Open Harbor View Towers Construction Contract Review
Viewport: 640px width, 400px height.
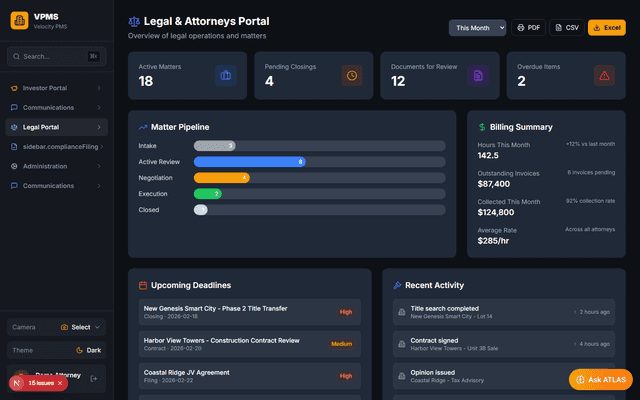click(250, 344)
